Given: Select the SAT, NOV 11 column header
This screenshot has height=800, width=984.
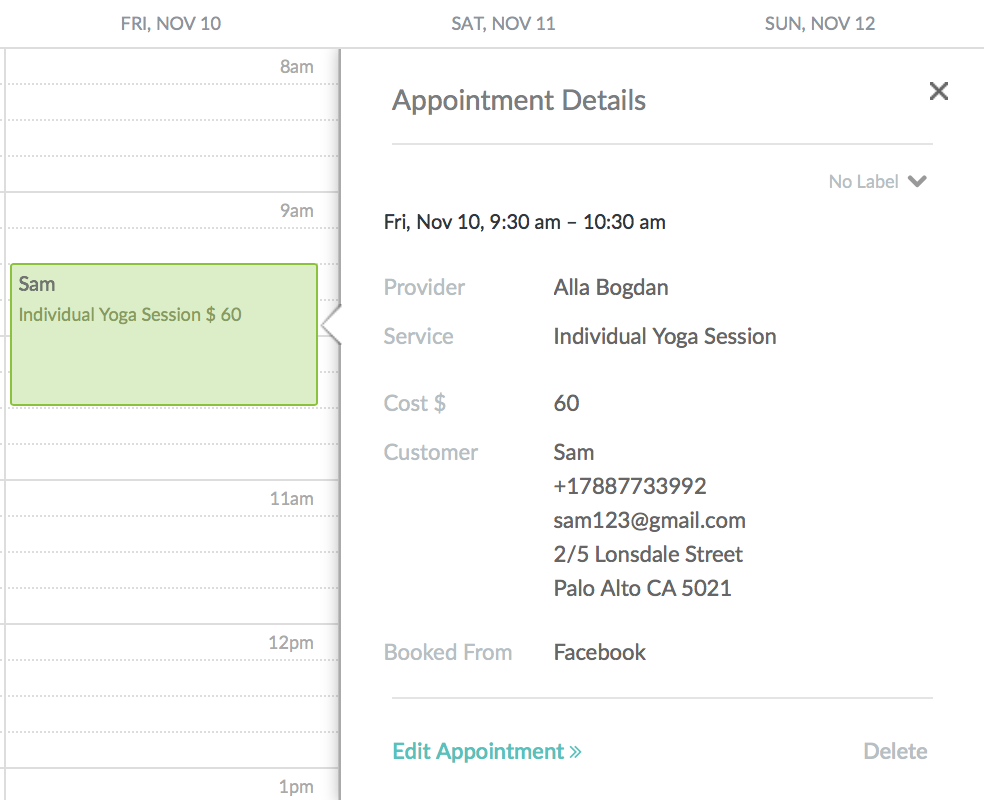Looking at the screenshot, I should 503,24.
